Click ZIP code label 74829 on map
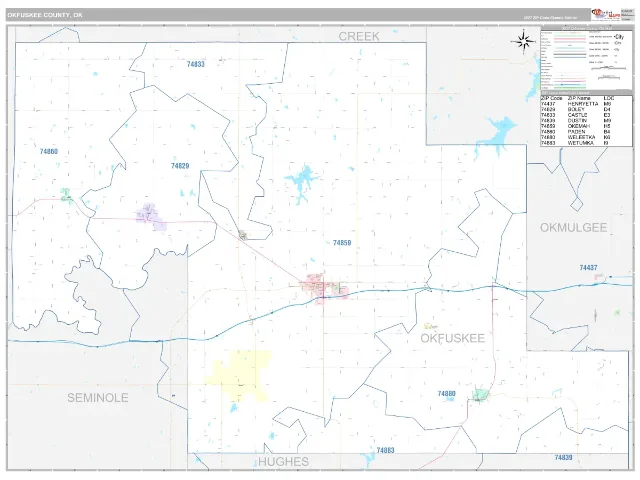This screenshot has width=640, height=480. (180, 166)
